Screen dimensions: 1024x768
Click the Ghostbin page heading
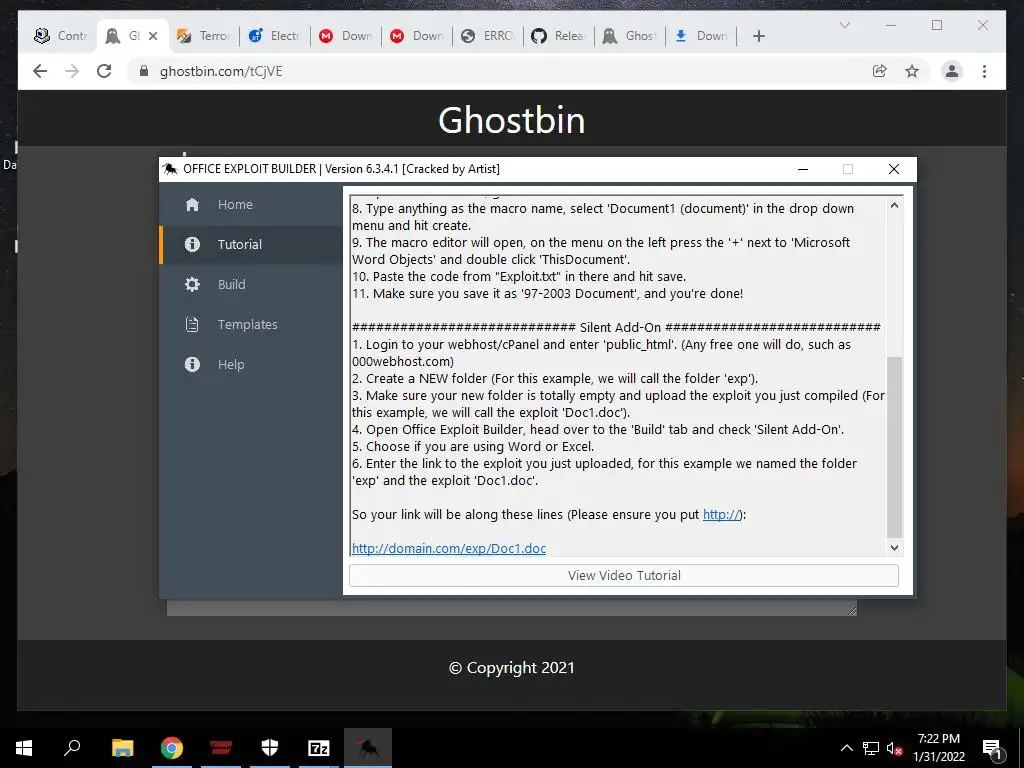click(x=511, y=120)
